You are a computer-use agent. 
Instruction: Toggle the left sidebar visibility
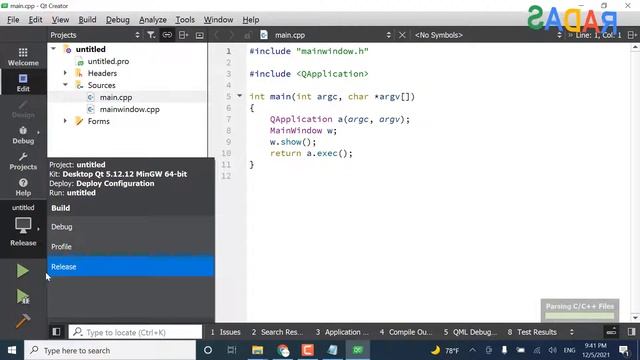point(56,332)
